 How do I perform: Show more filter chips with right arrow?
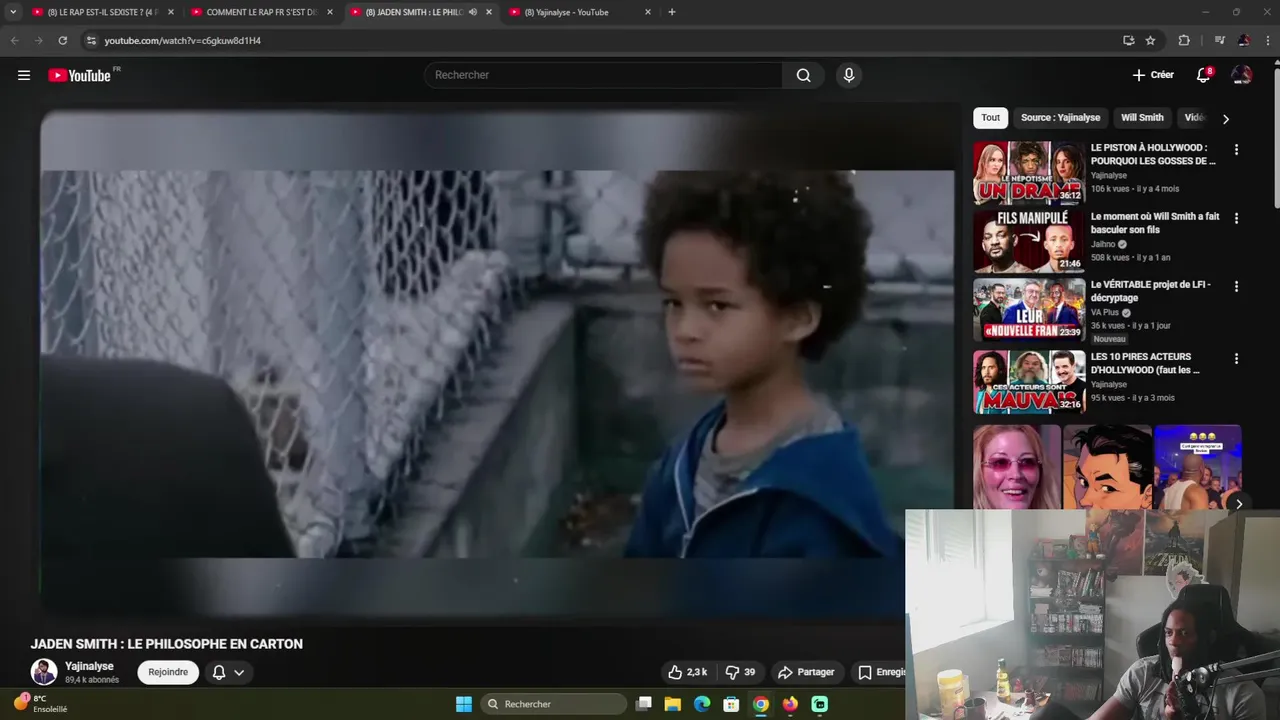(x=1226, y=119)
